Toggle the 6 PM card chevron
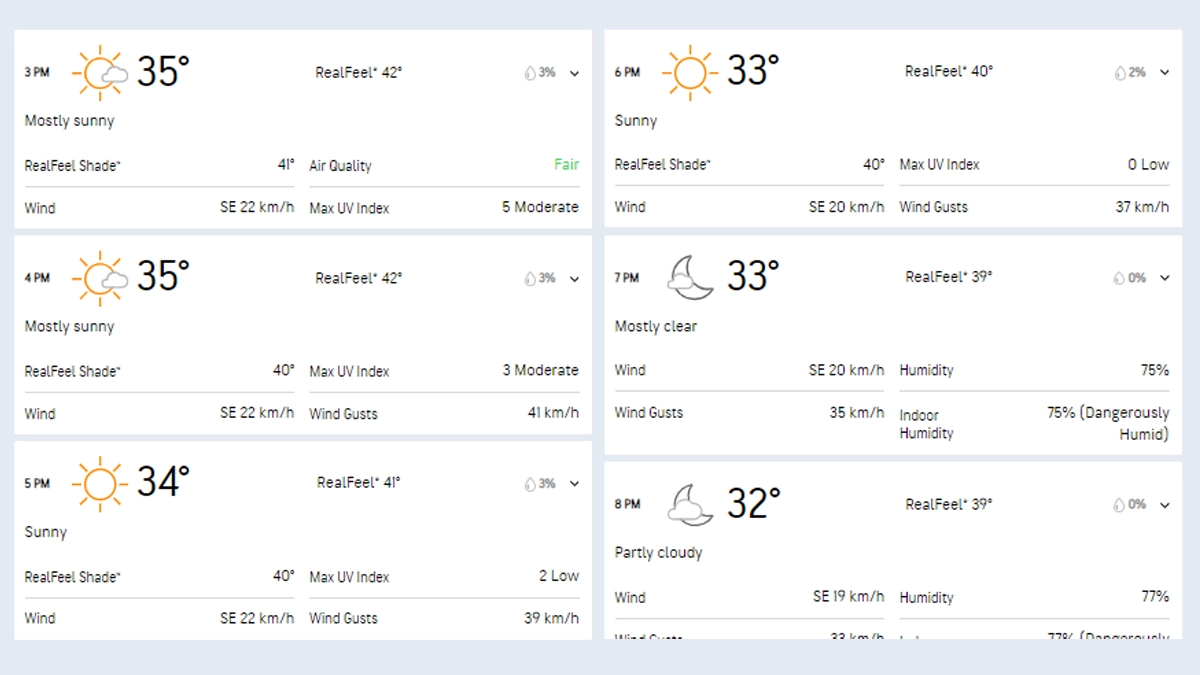The height and width of the screenshot is (675, 1200). 1164,73
